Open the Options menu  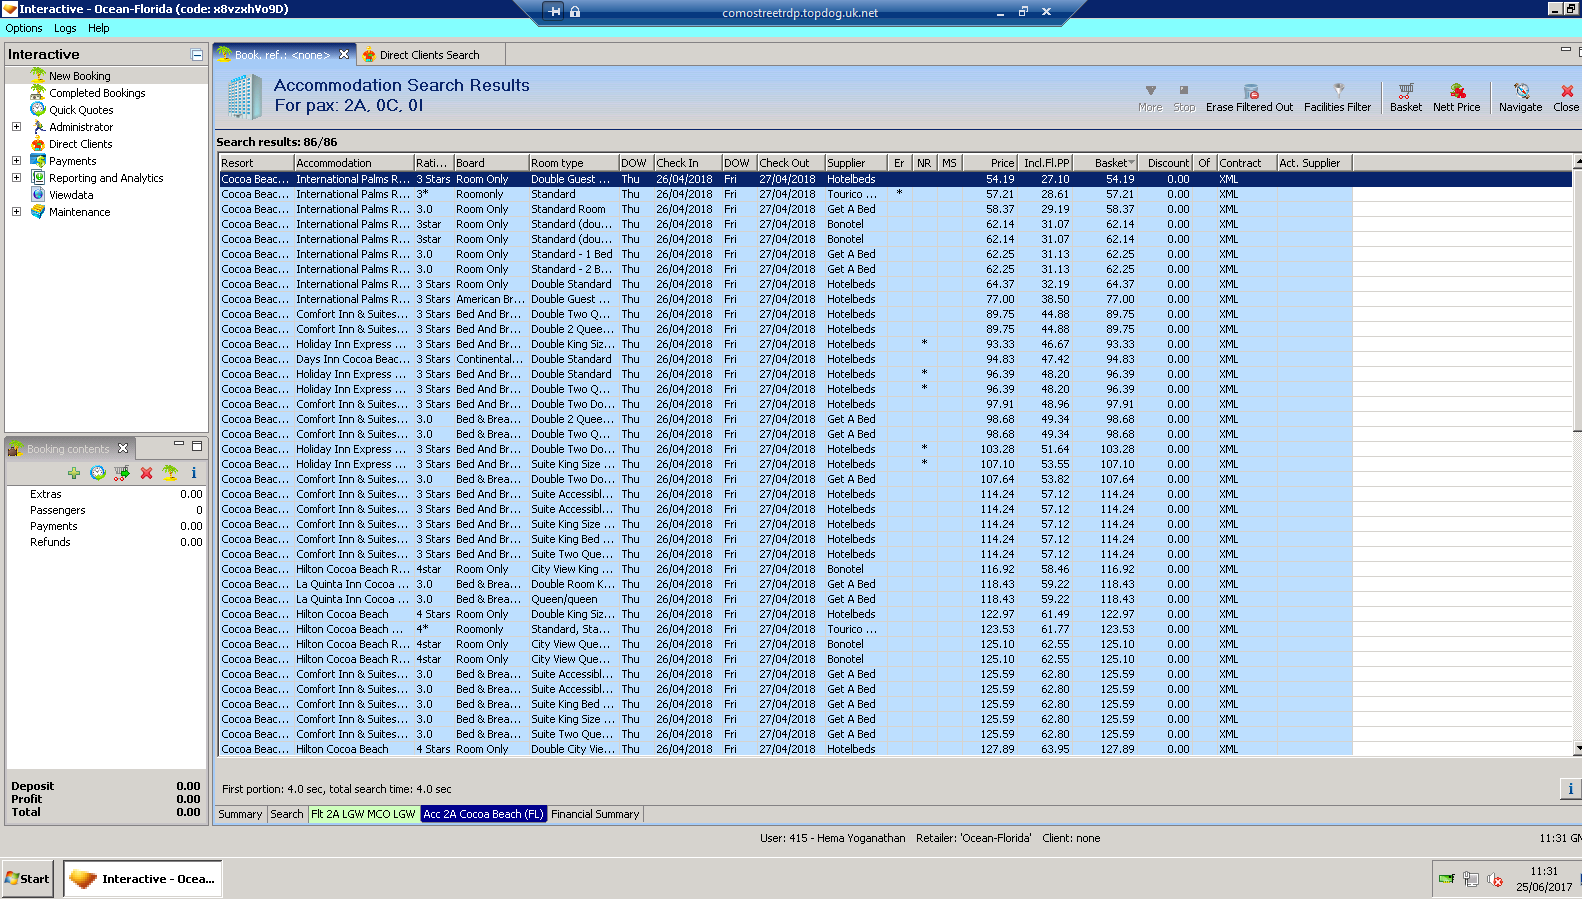[x=24, y=28]
